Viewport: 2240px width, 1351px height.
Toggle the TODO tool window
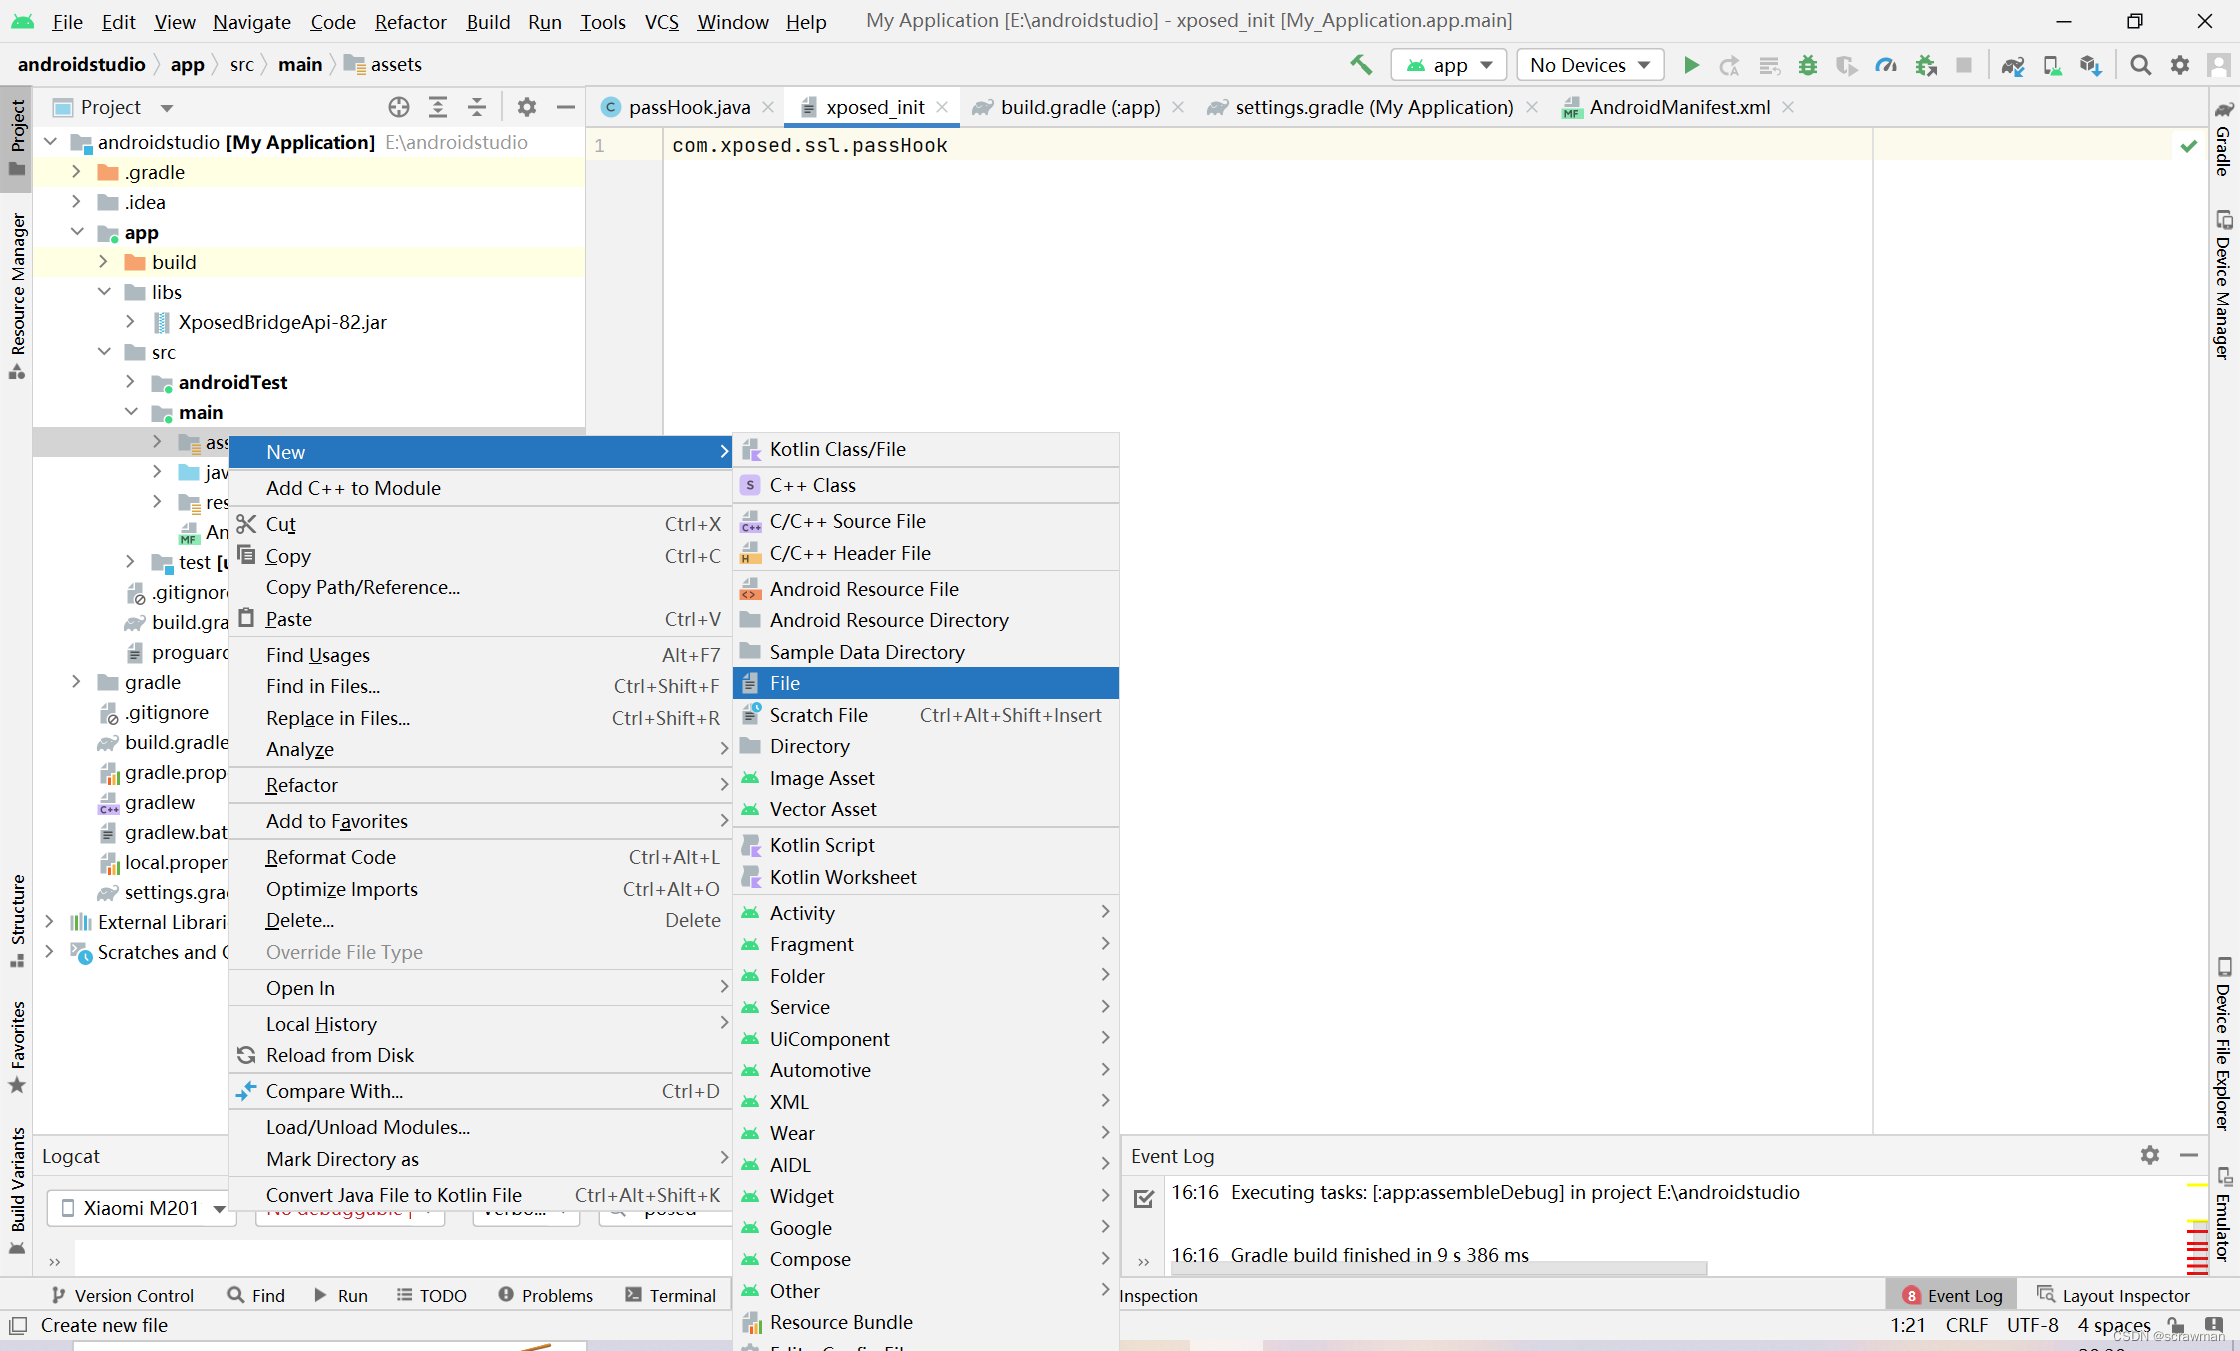tap(432, 1295)
